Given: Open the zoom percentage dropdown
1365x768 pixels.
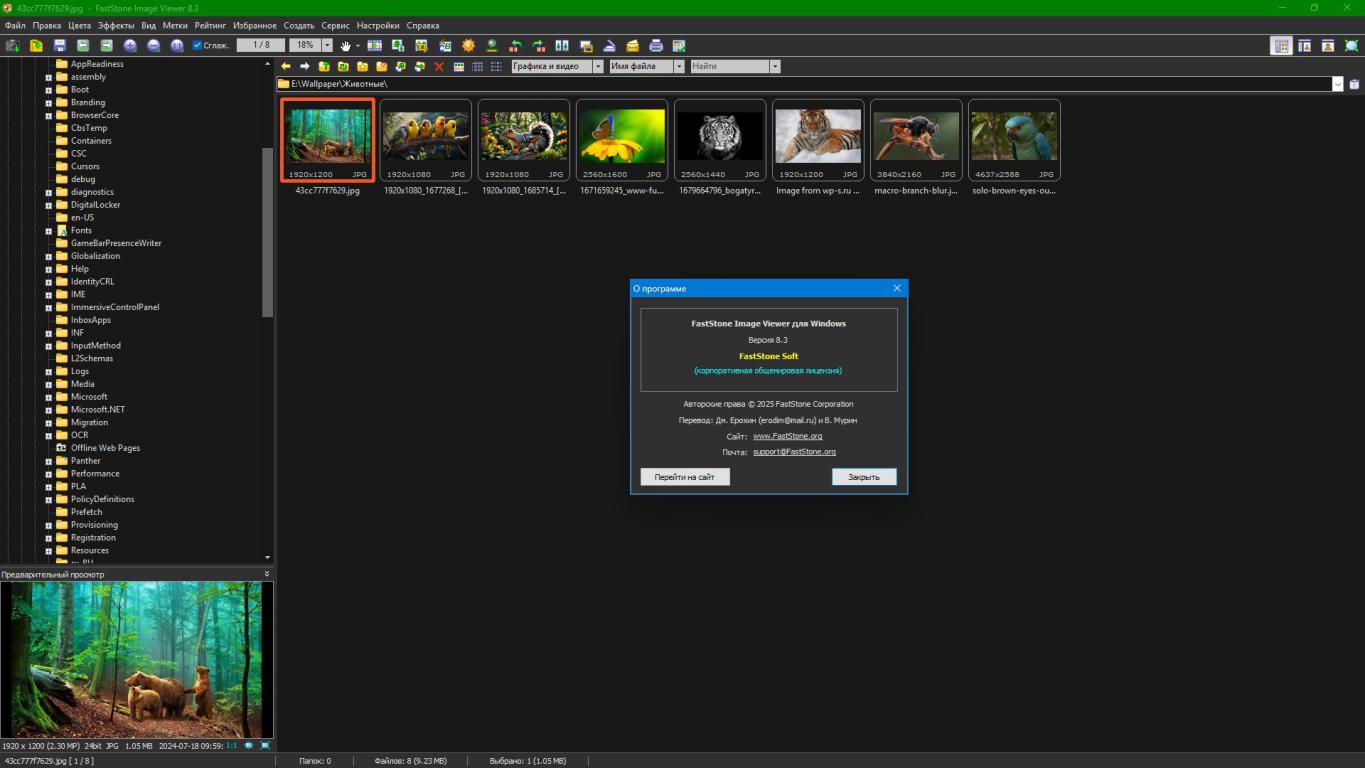Looking at the screenshot, I should 327,46.
